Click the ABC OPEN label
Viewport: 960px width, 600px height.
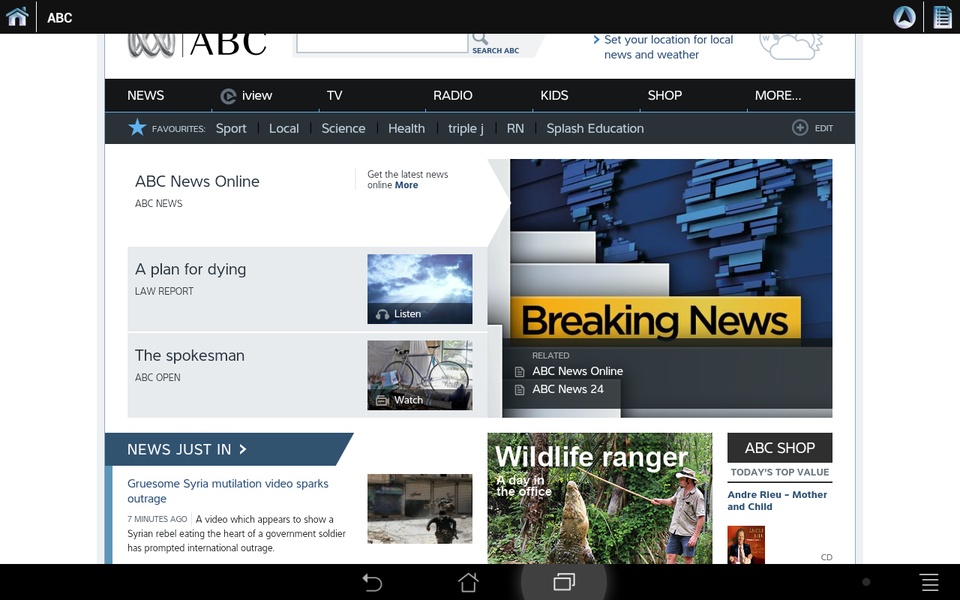point(157,378)
